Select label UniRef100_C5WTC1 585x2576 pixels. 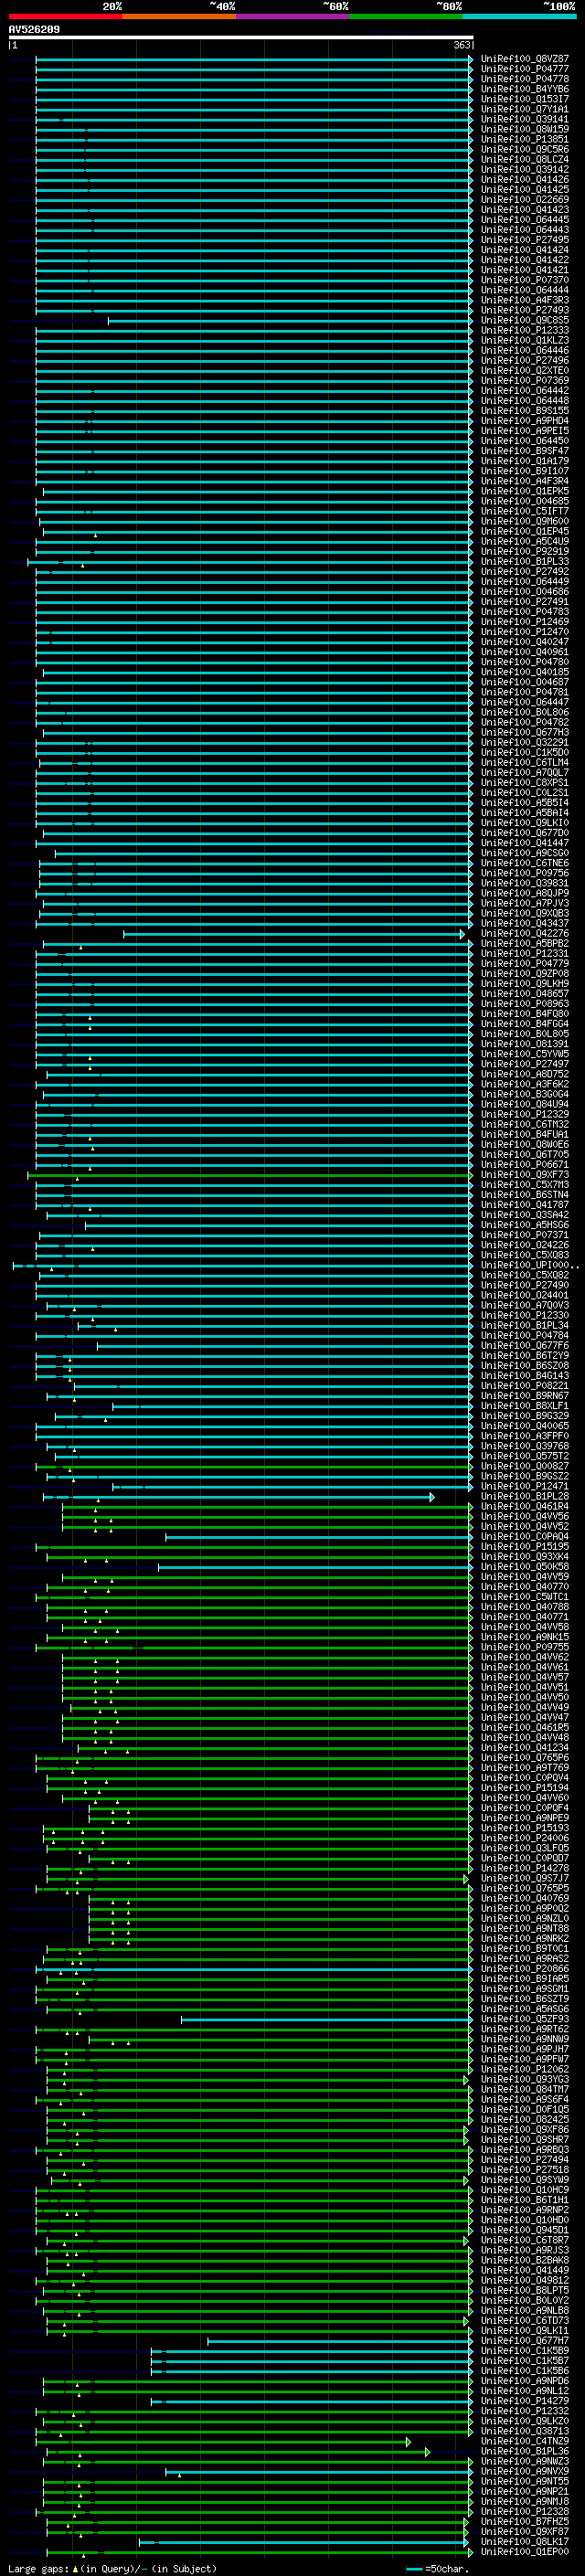point(524,1597)
